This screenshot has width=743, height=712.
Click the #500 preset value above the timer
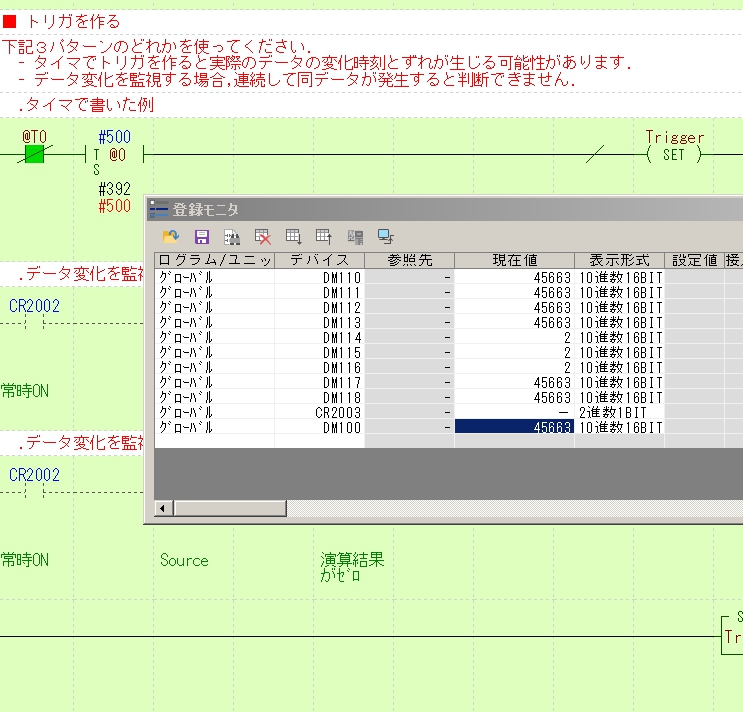[114, 137]
